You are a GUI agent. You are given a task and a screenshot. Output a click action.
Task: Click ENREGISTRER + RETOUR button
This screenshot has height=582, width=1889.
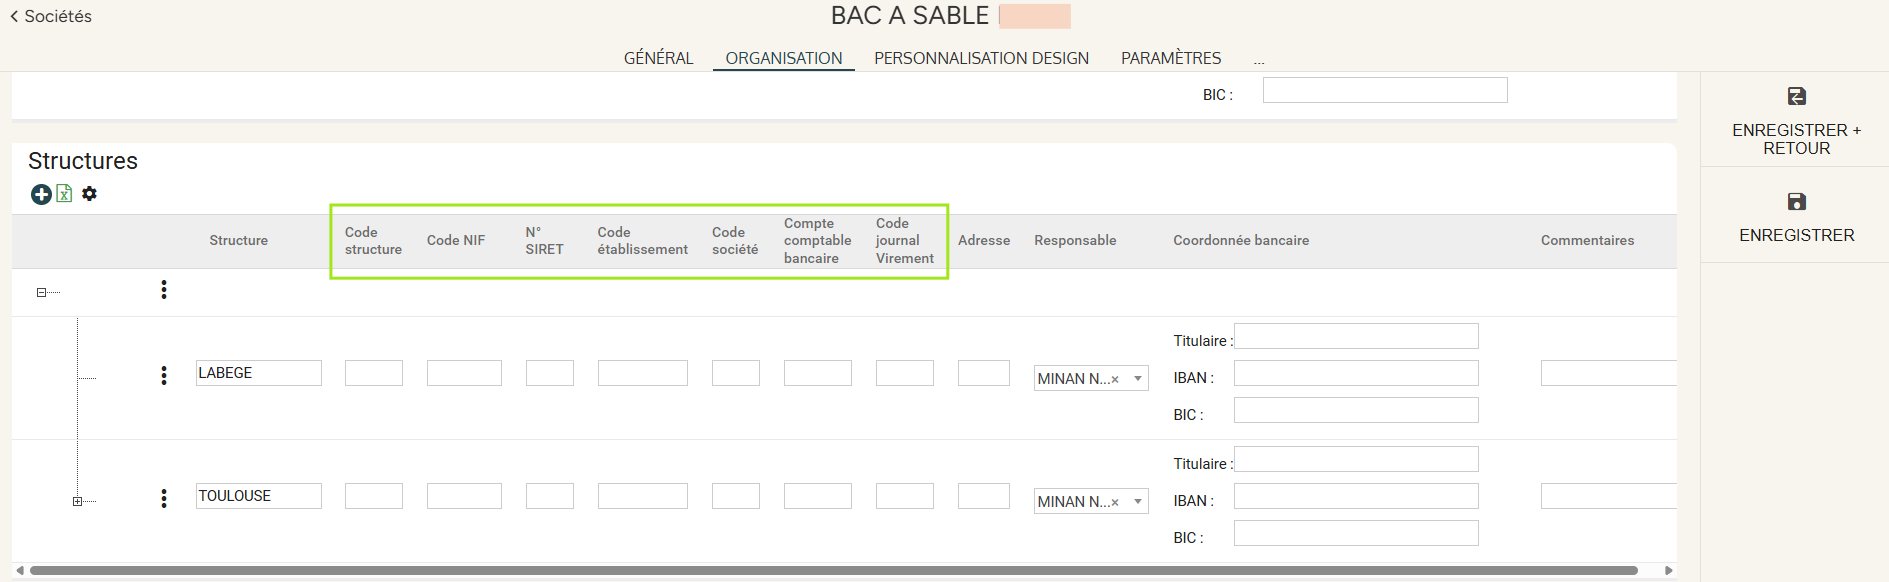[x=1796, y=120]
